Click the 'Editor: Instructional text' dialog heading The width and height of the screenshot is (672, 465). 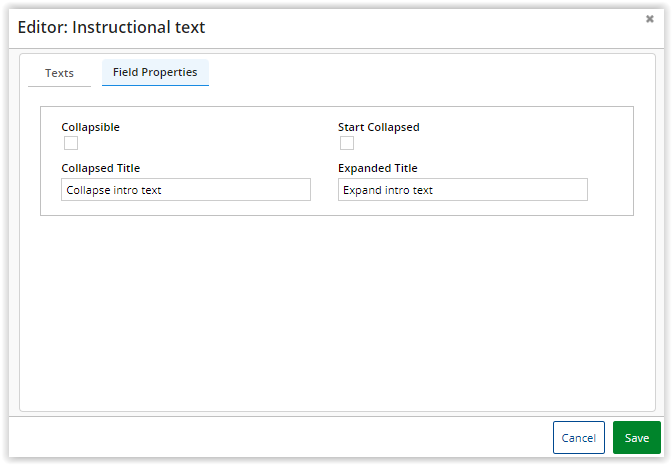pos(111,27)
